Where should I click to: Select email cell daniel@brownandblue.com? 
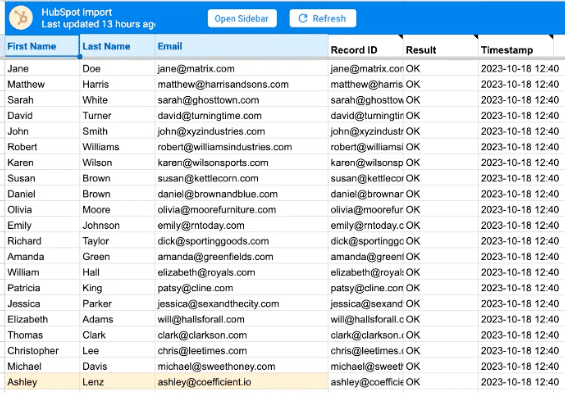tap(241, 194)
